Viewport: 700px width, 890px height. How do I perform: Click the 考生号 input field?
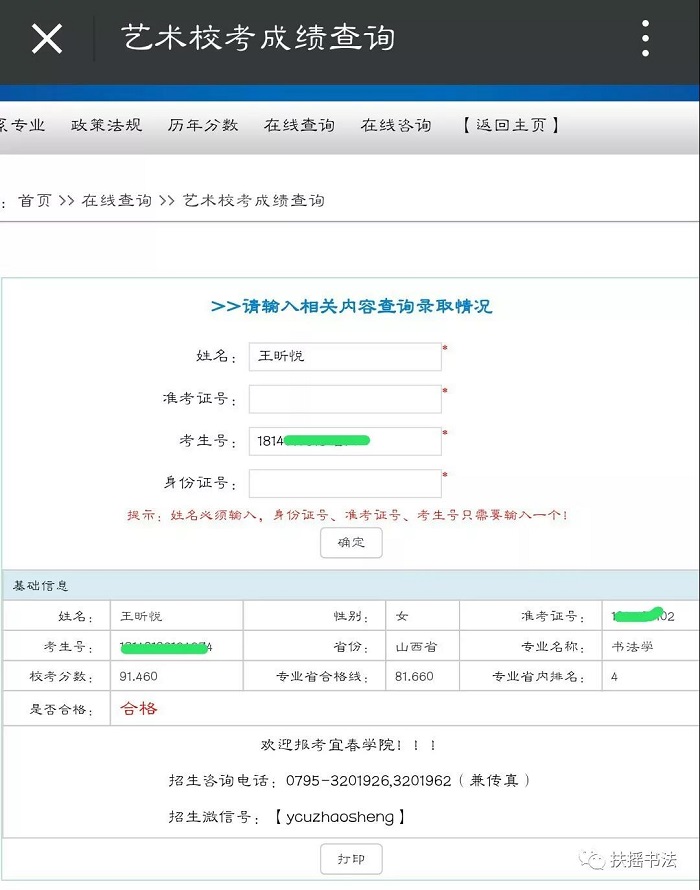[345, 441]
